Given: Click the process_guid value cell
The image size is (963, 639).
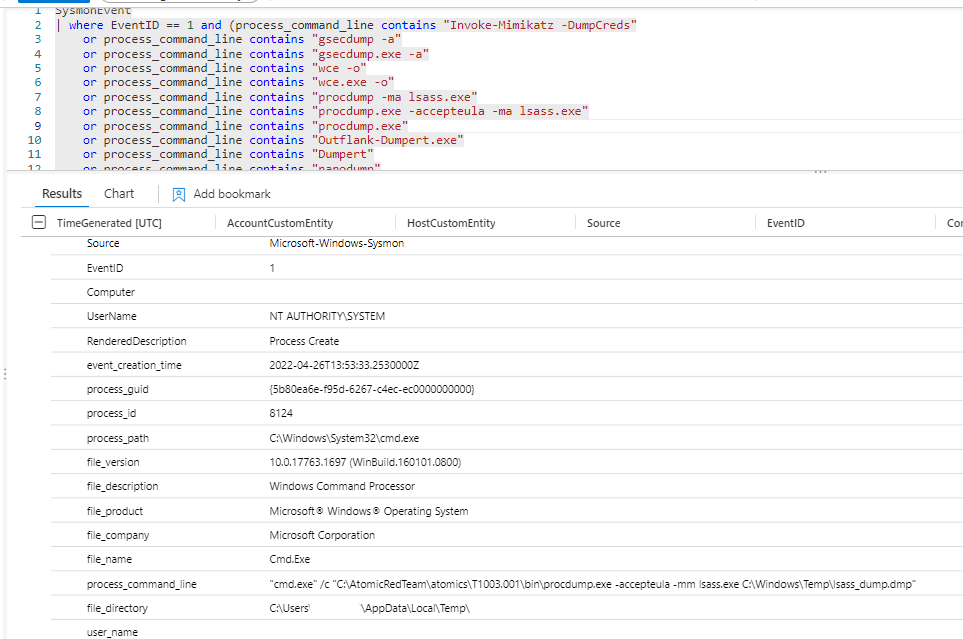Looking at the screenshot, I should click(x=371, y=389).
